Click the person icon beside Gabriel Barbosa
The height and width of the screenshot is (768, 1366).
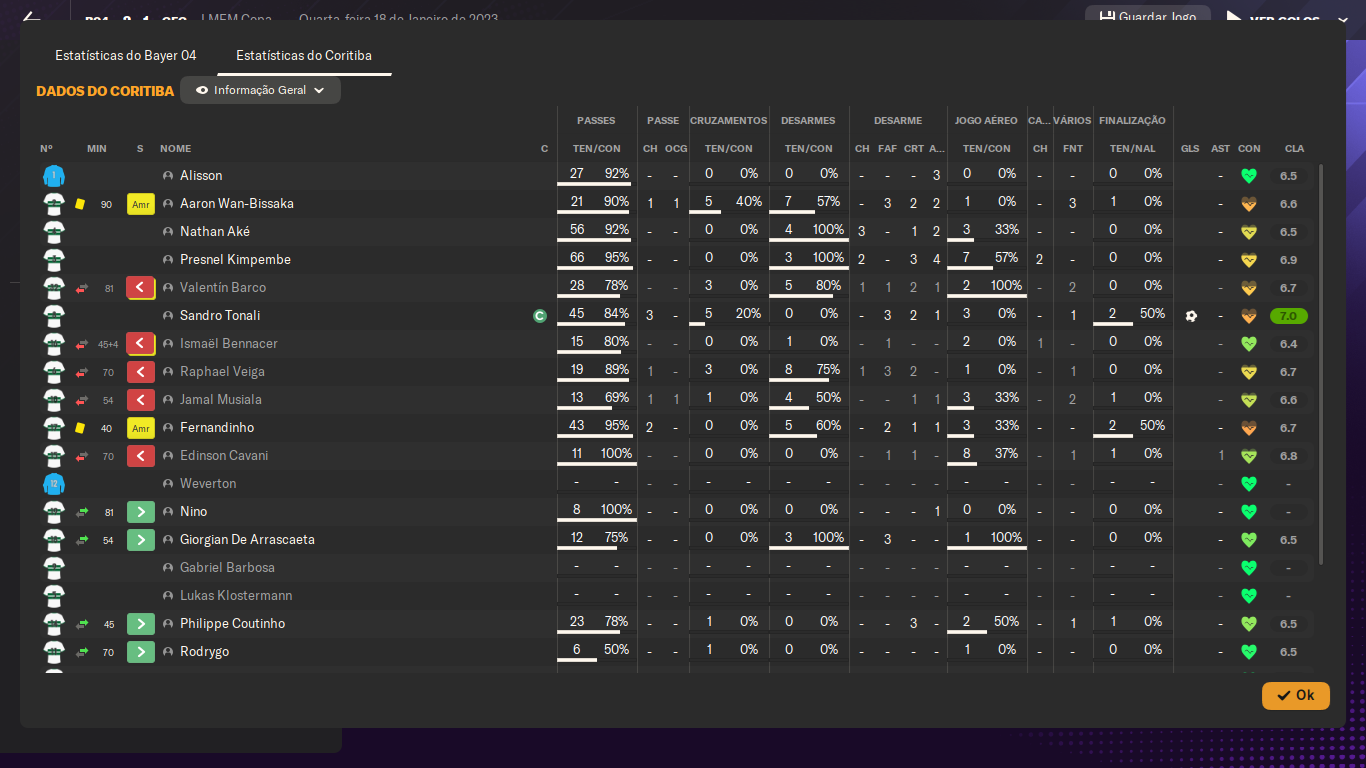pos(168,568)
